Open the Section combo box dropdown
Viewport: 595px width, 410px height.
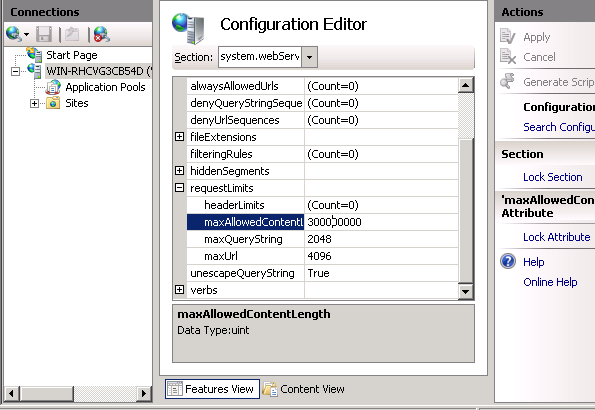point(309,57)
